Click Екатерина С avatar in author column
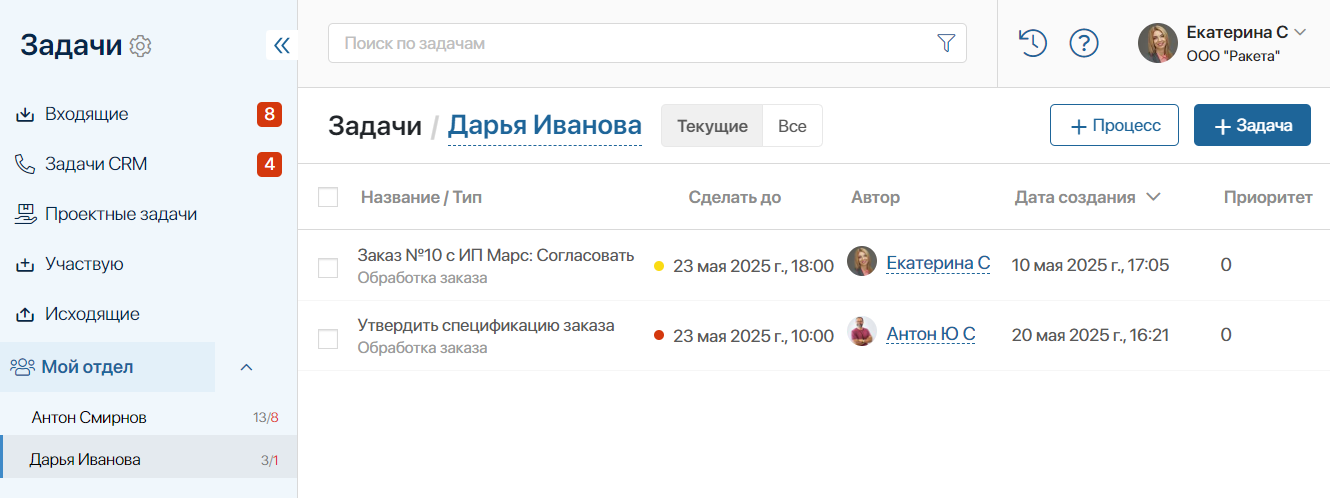1330x498 pixels. point(862,262)
